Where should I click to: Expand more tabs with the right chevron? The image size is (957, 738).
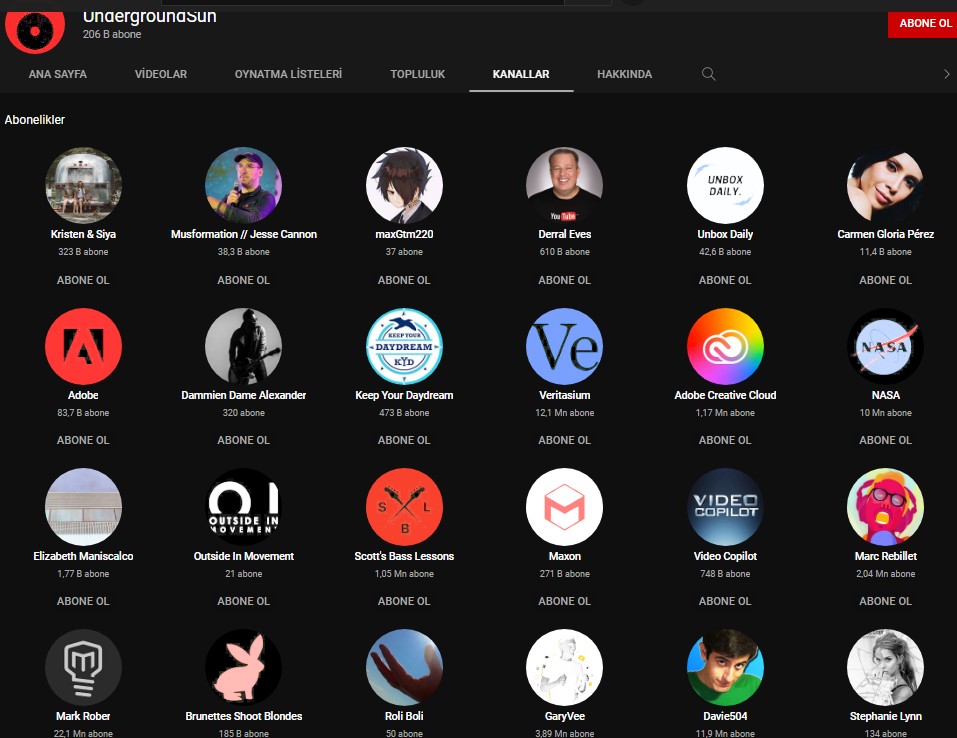[x=947, y=74]
